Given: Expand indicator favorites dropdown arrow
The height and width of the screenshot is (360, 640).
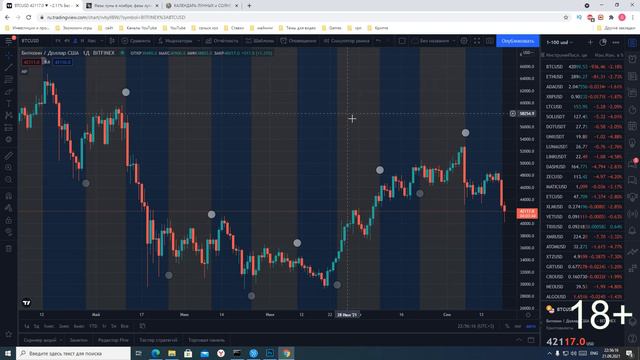Looking at the screenshot, I should click(x=198, y=41).
